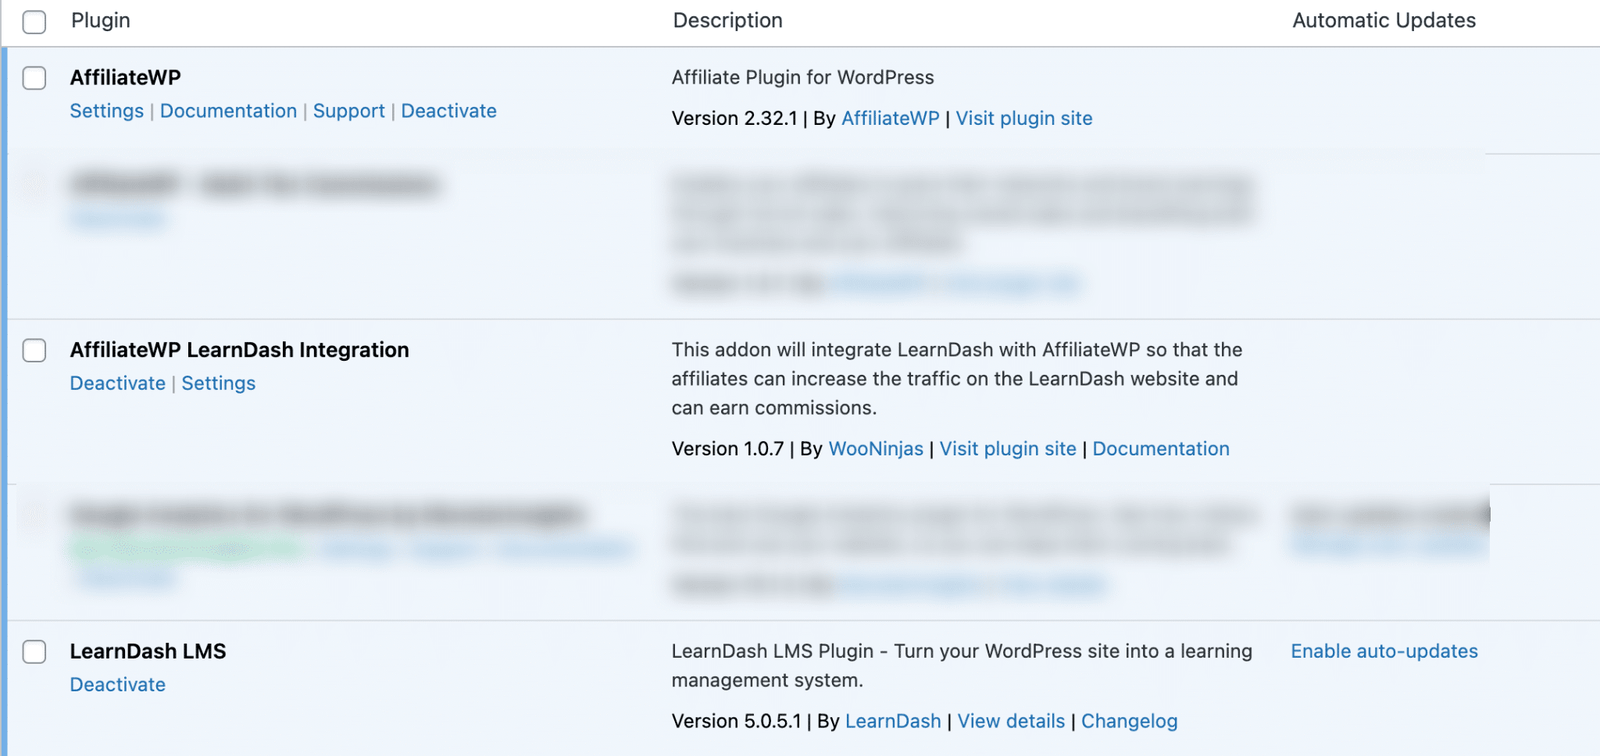Visit plugin site for LearnDash Integration addon
1600x756 pixels.
(x=1008, y=449)
